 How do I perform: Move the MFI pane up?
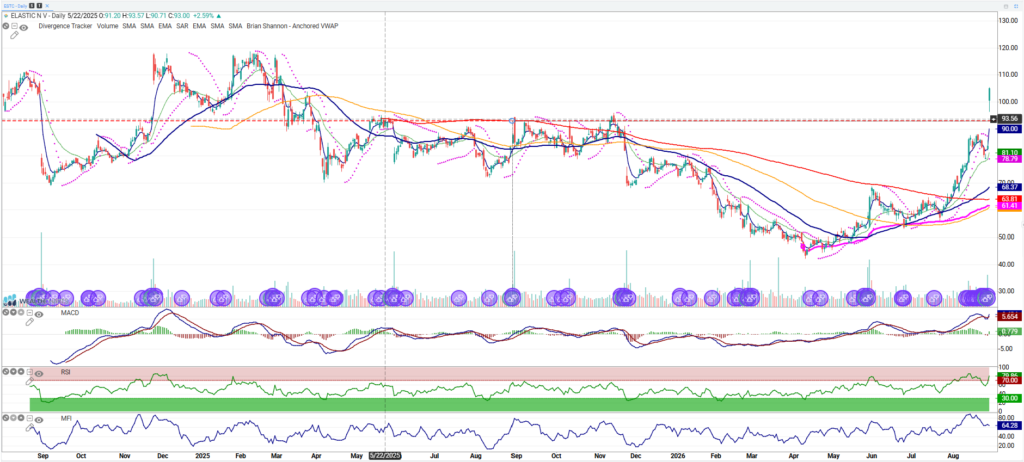tap(21, 418)
